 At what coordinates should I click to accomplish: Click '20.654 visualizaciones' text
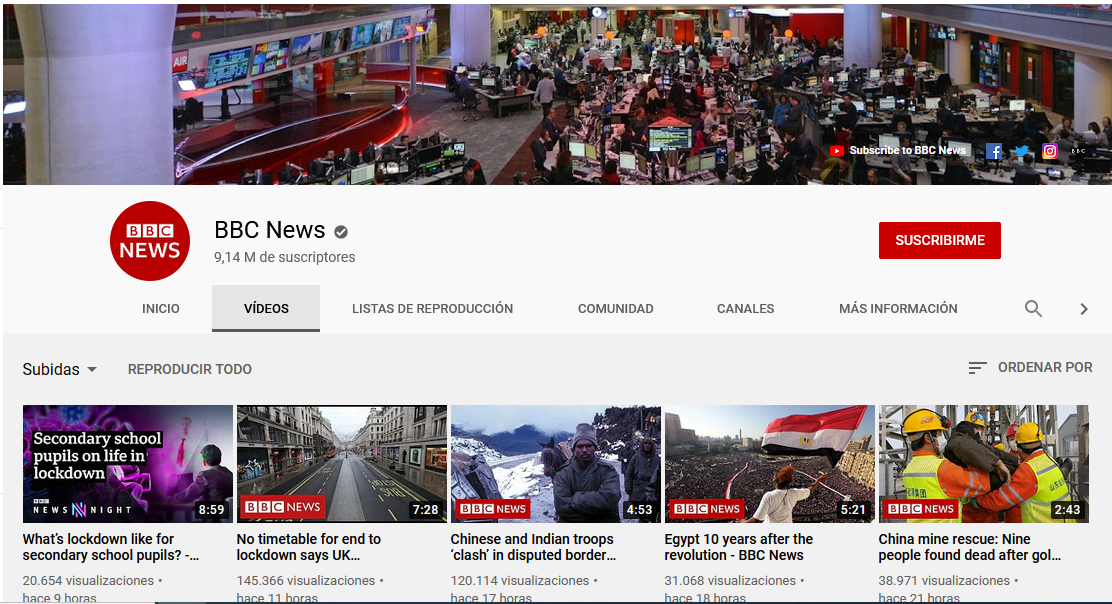tap(88, 581)
